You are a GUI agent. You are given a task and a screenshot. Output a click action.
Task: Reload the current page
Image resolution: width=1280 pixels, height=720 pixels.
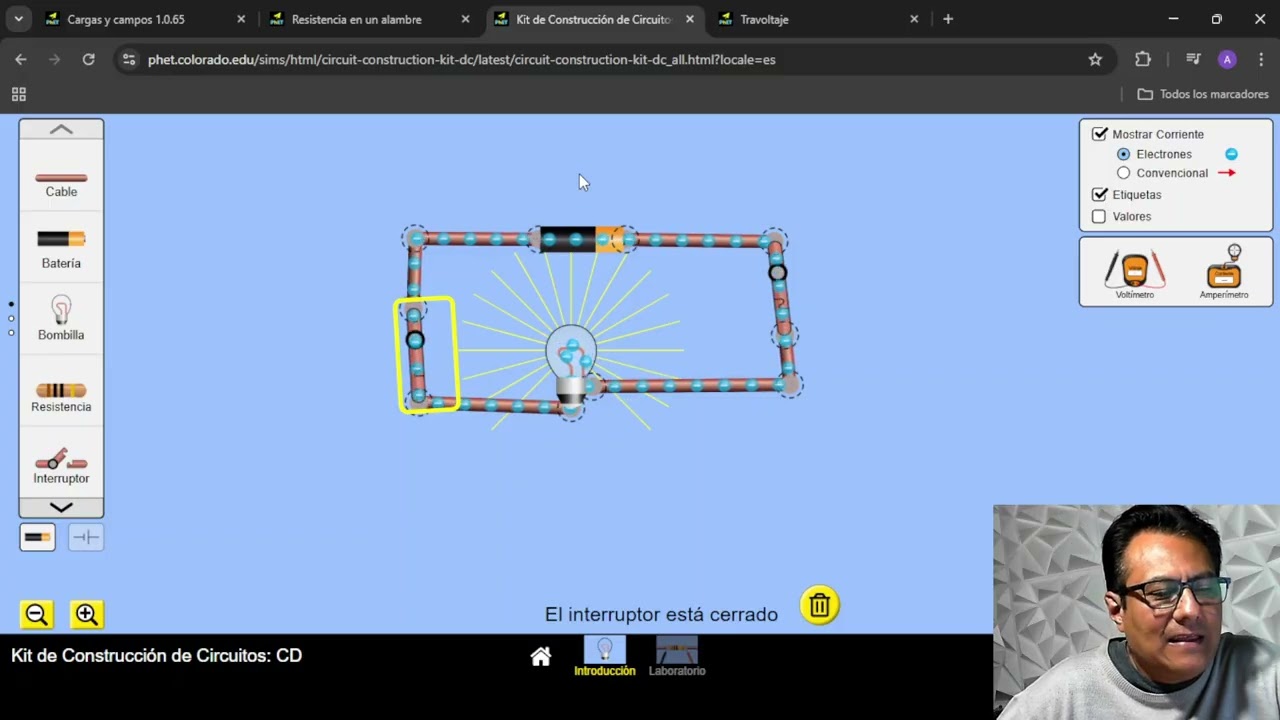88,59
